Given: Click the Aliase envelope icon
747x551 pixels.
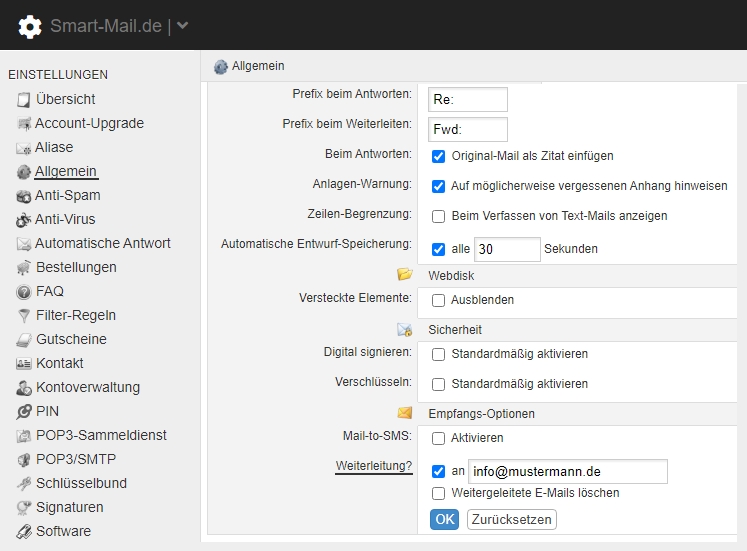Looking at the screenshot, I should pos(23,148).
